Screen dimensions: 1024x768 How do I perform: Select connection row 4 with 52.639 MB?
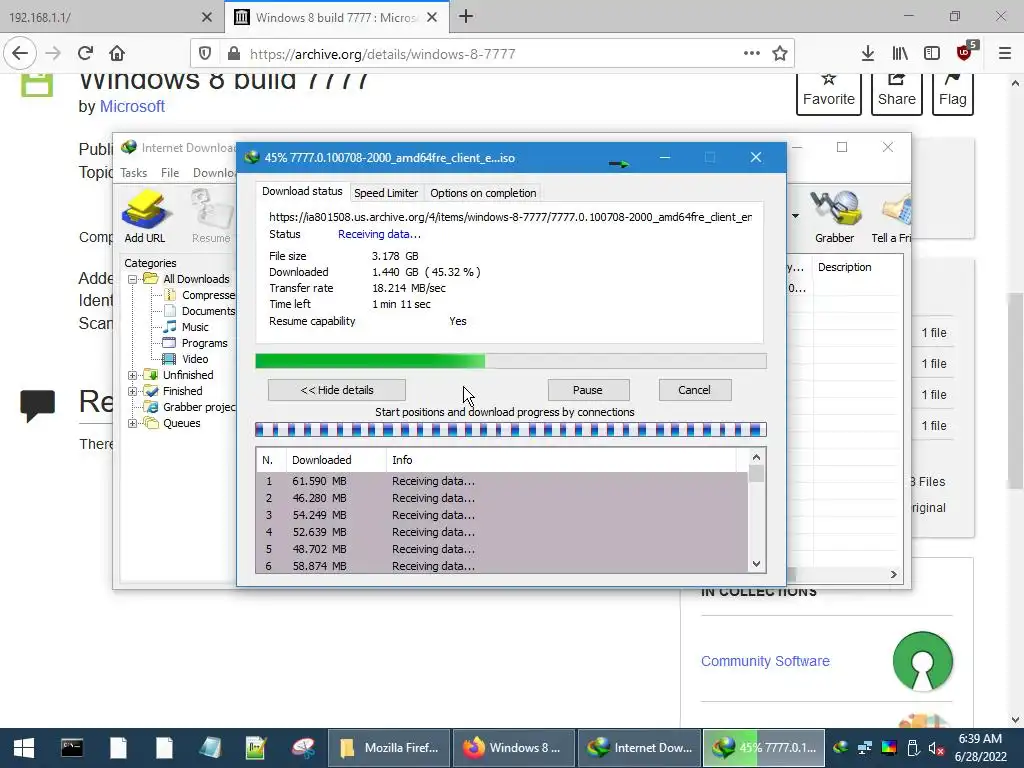[x=502, y=532]
